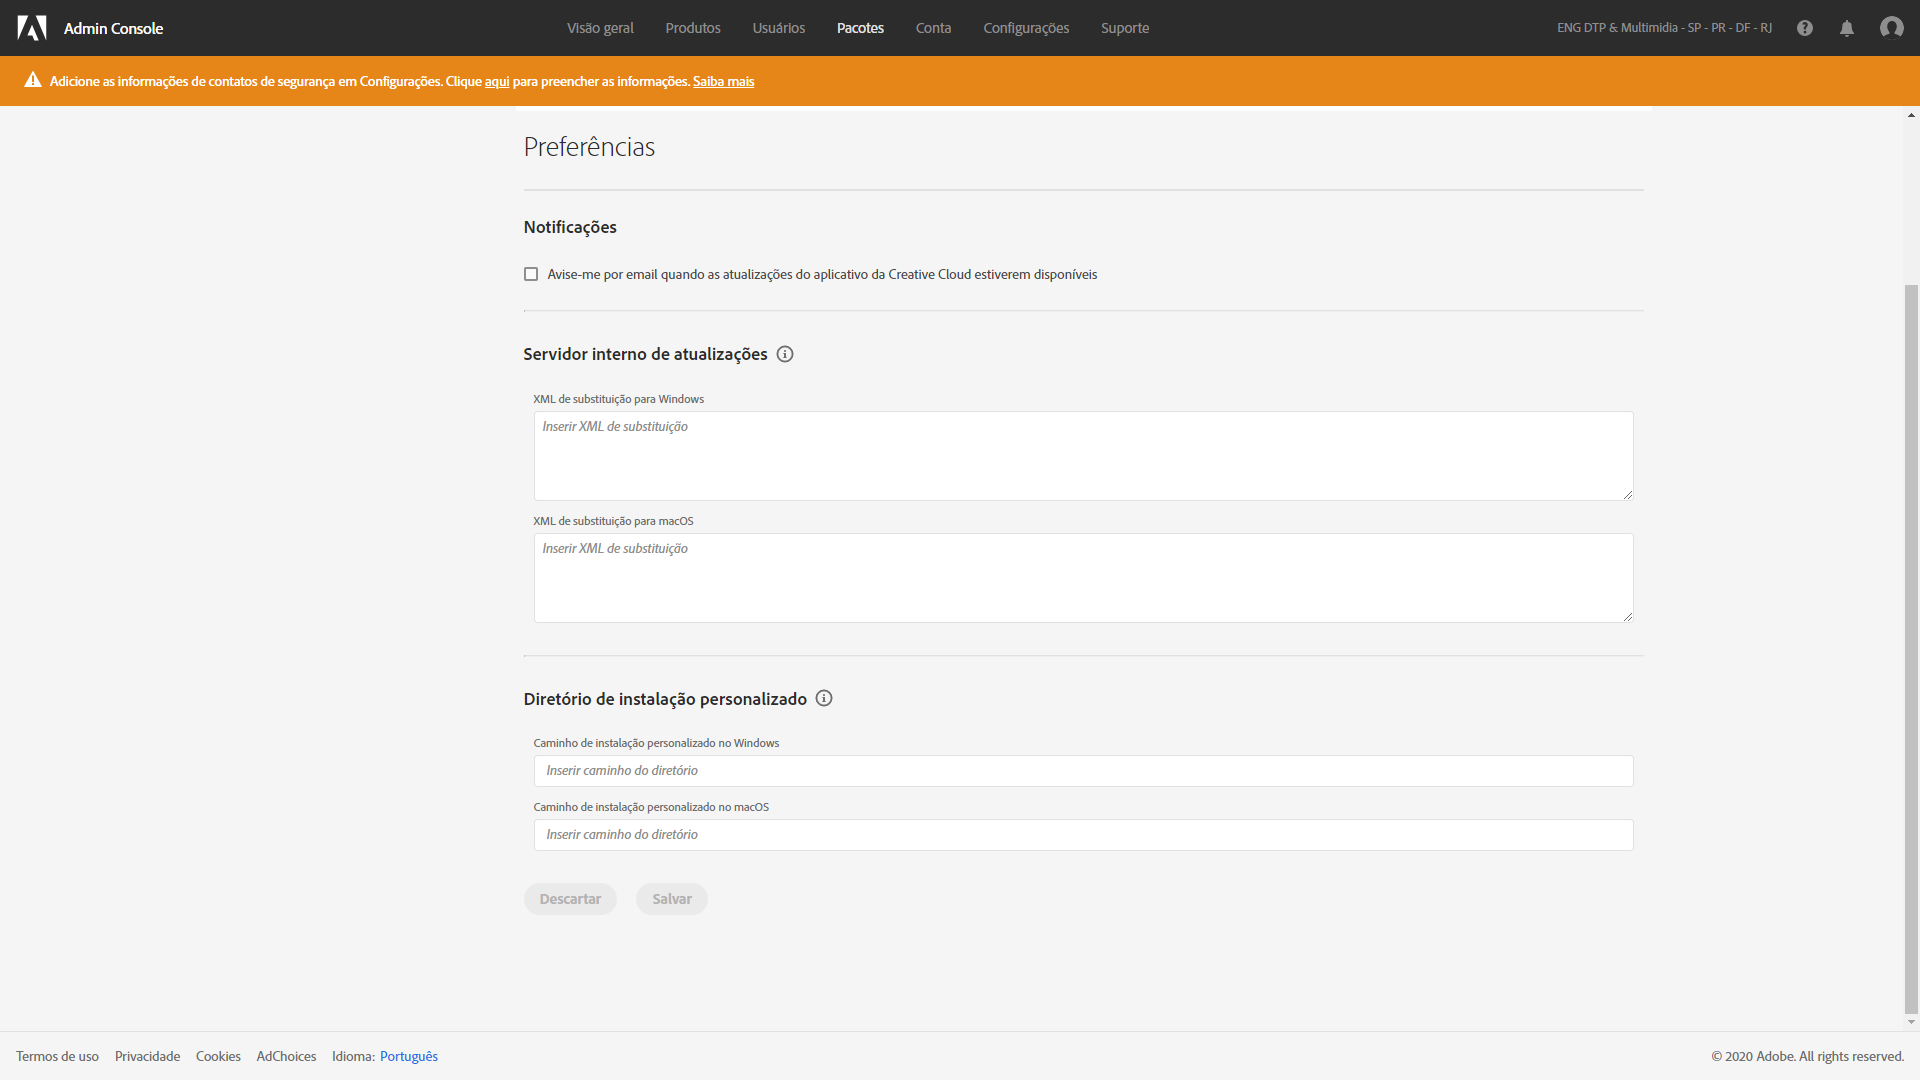Click the Descartar button to discard changes
1920x1080 pixels.
tap(571, 898)
